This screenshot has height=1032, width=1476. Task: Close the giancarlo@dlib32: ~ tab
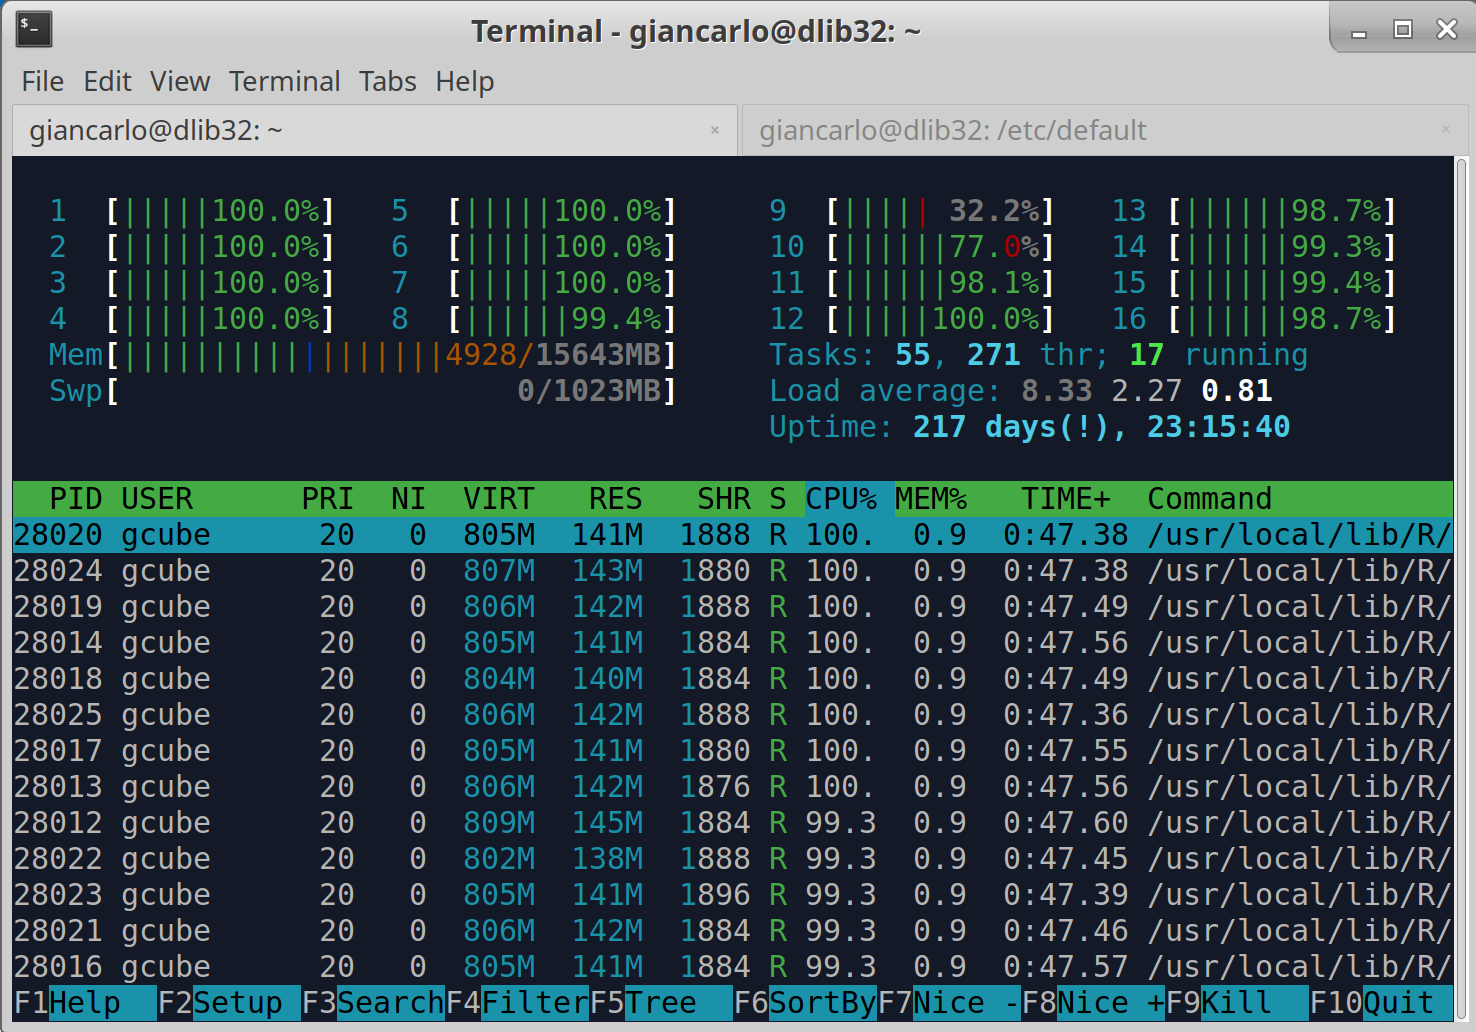[714, 130]
